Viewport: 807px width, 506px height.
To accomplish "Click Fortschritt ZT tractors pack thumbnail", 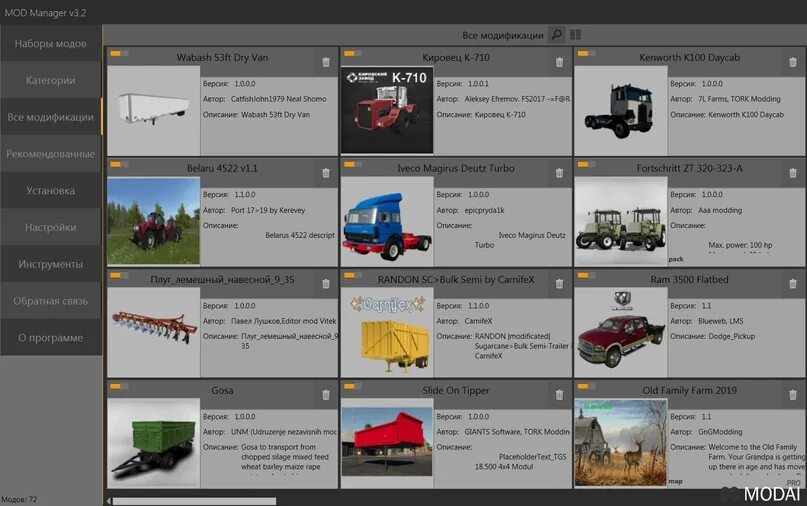I will tap(621, 221).
